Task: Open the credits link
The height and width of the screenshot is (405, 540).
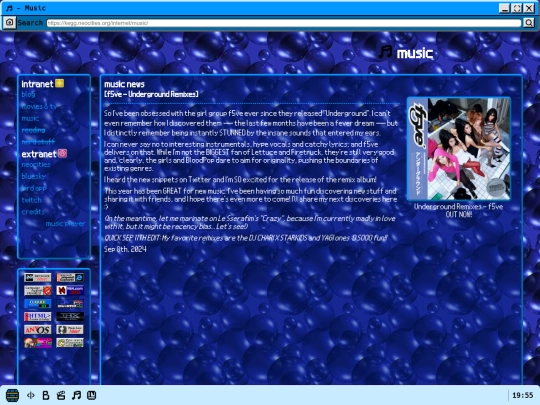Action: pos(33,211)
